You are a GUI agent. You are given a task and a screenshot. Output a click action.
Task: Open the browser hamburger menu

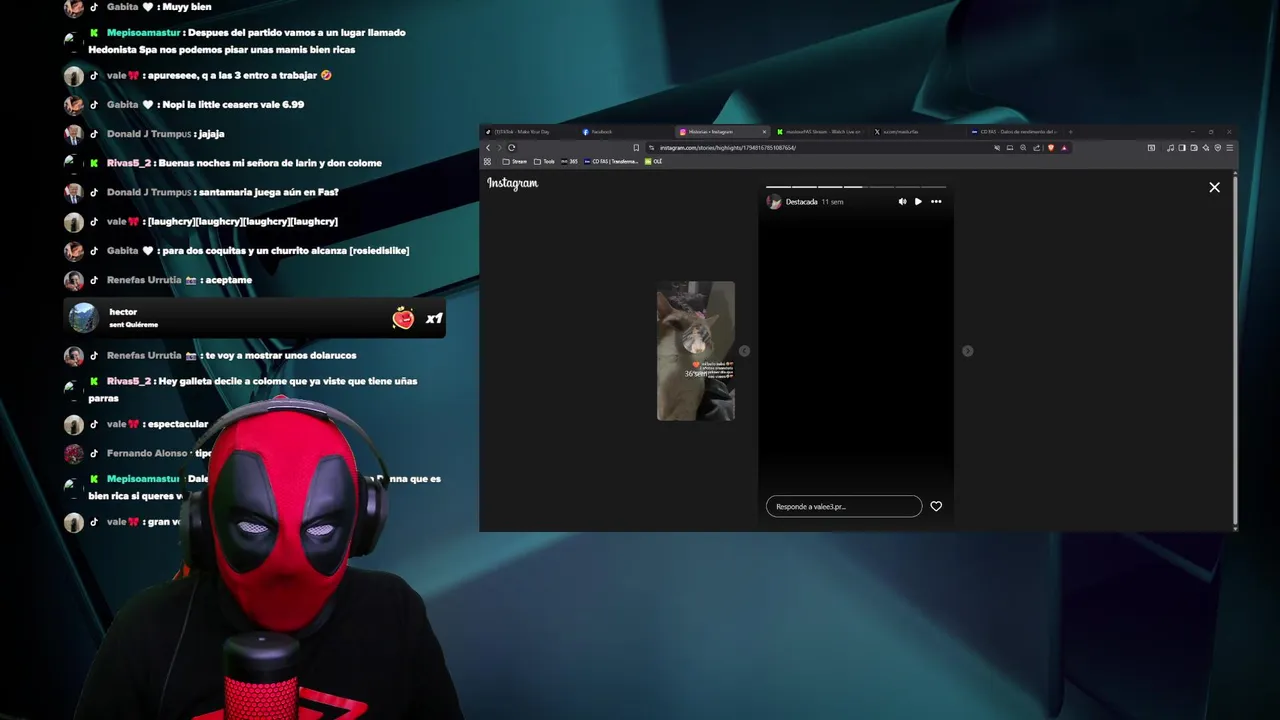pyautogui.click(x=1230, y=148)
